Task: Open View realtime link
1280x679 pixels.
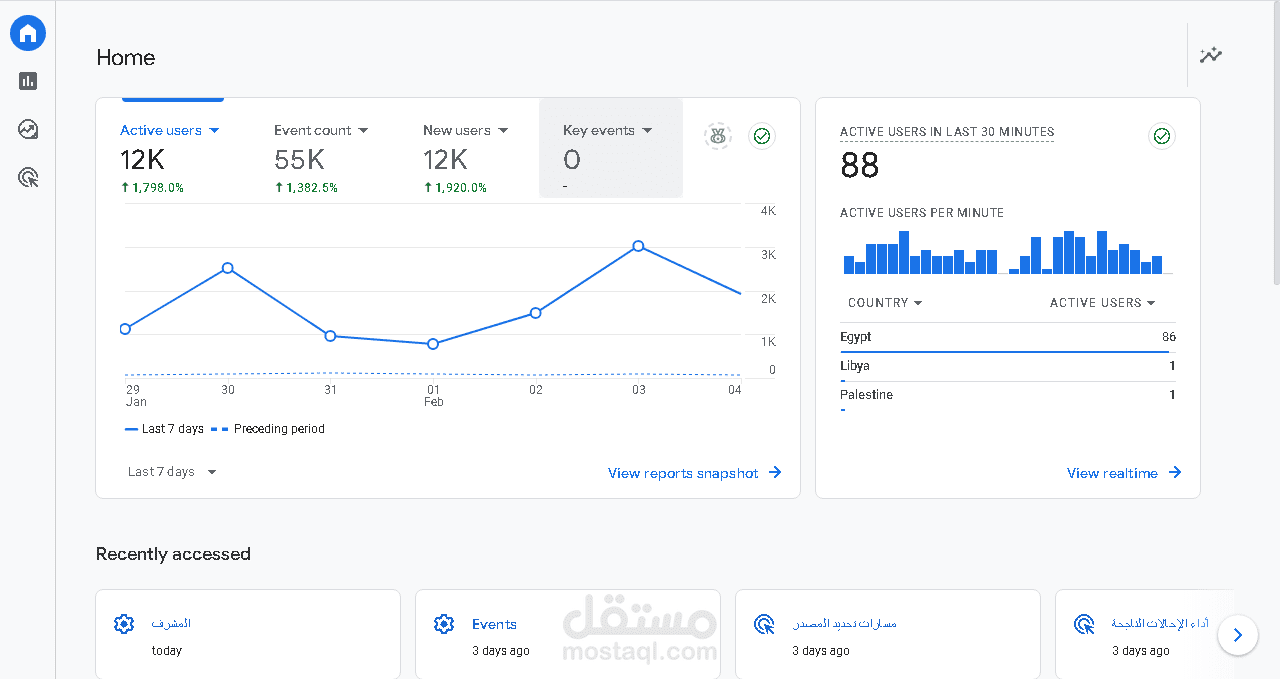Action: pos(1124,473)
